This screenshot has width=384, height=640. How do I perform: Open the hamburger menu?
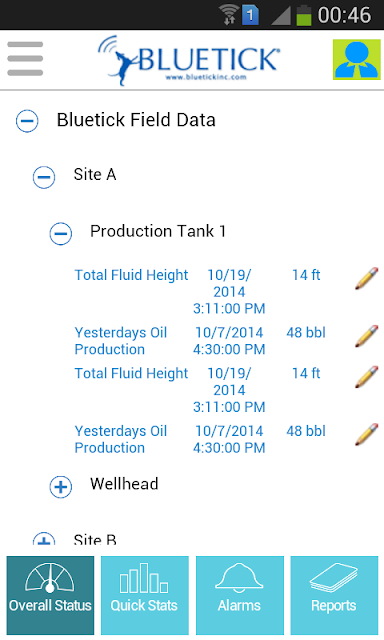pos(25,59)
